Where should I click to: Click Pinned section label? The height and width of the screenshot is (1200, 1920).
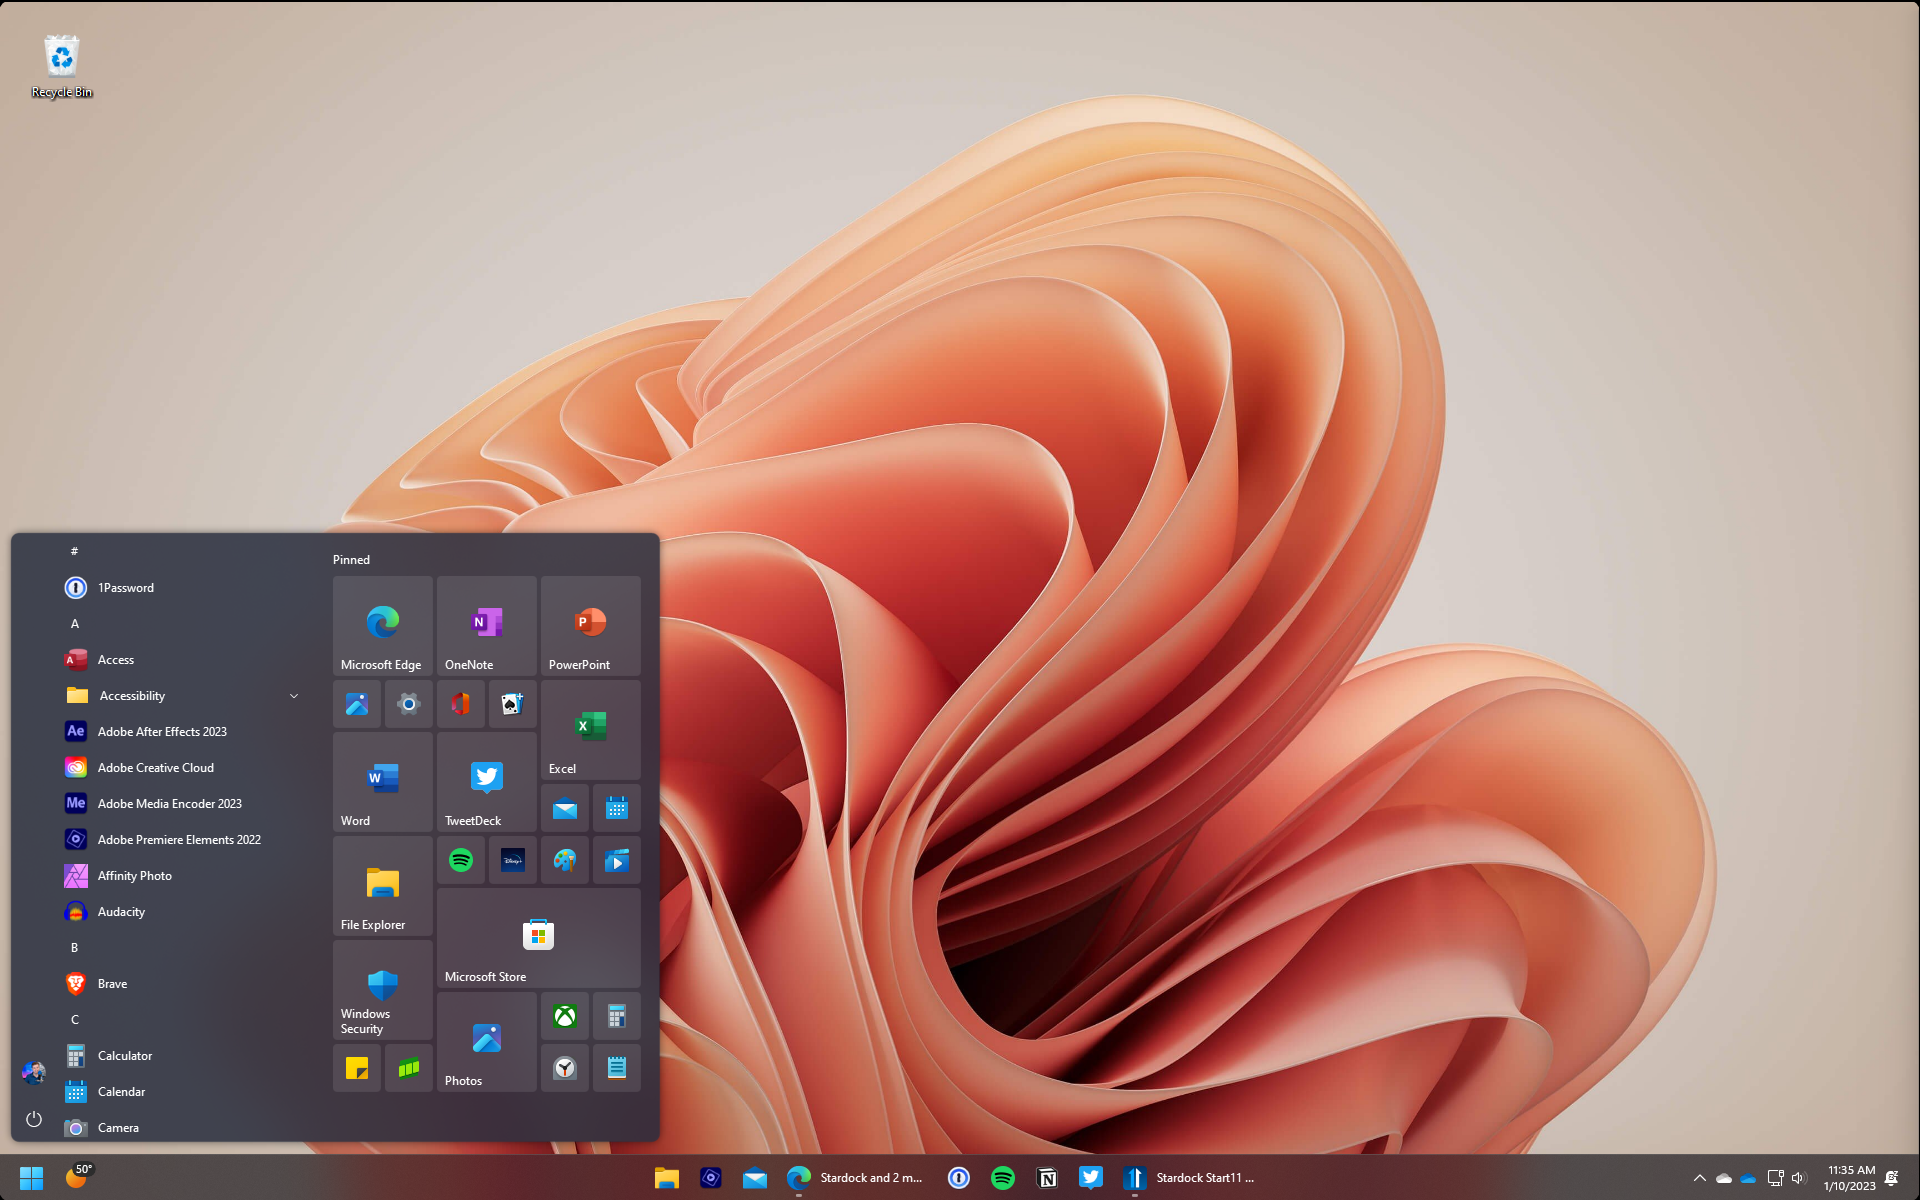click(x=351, y=559)
